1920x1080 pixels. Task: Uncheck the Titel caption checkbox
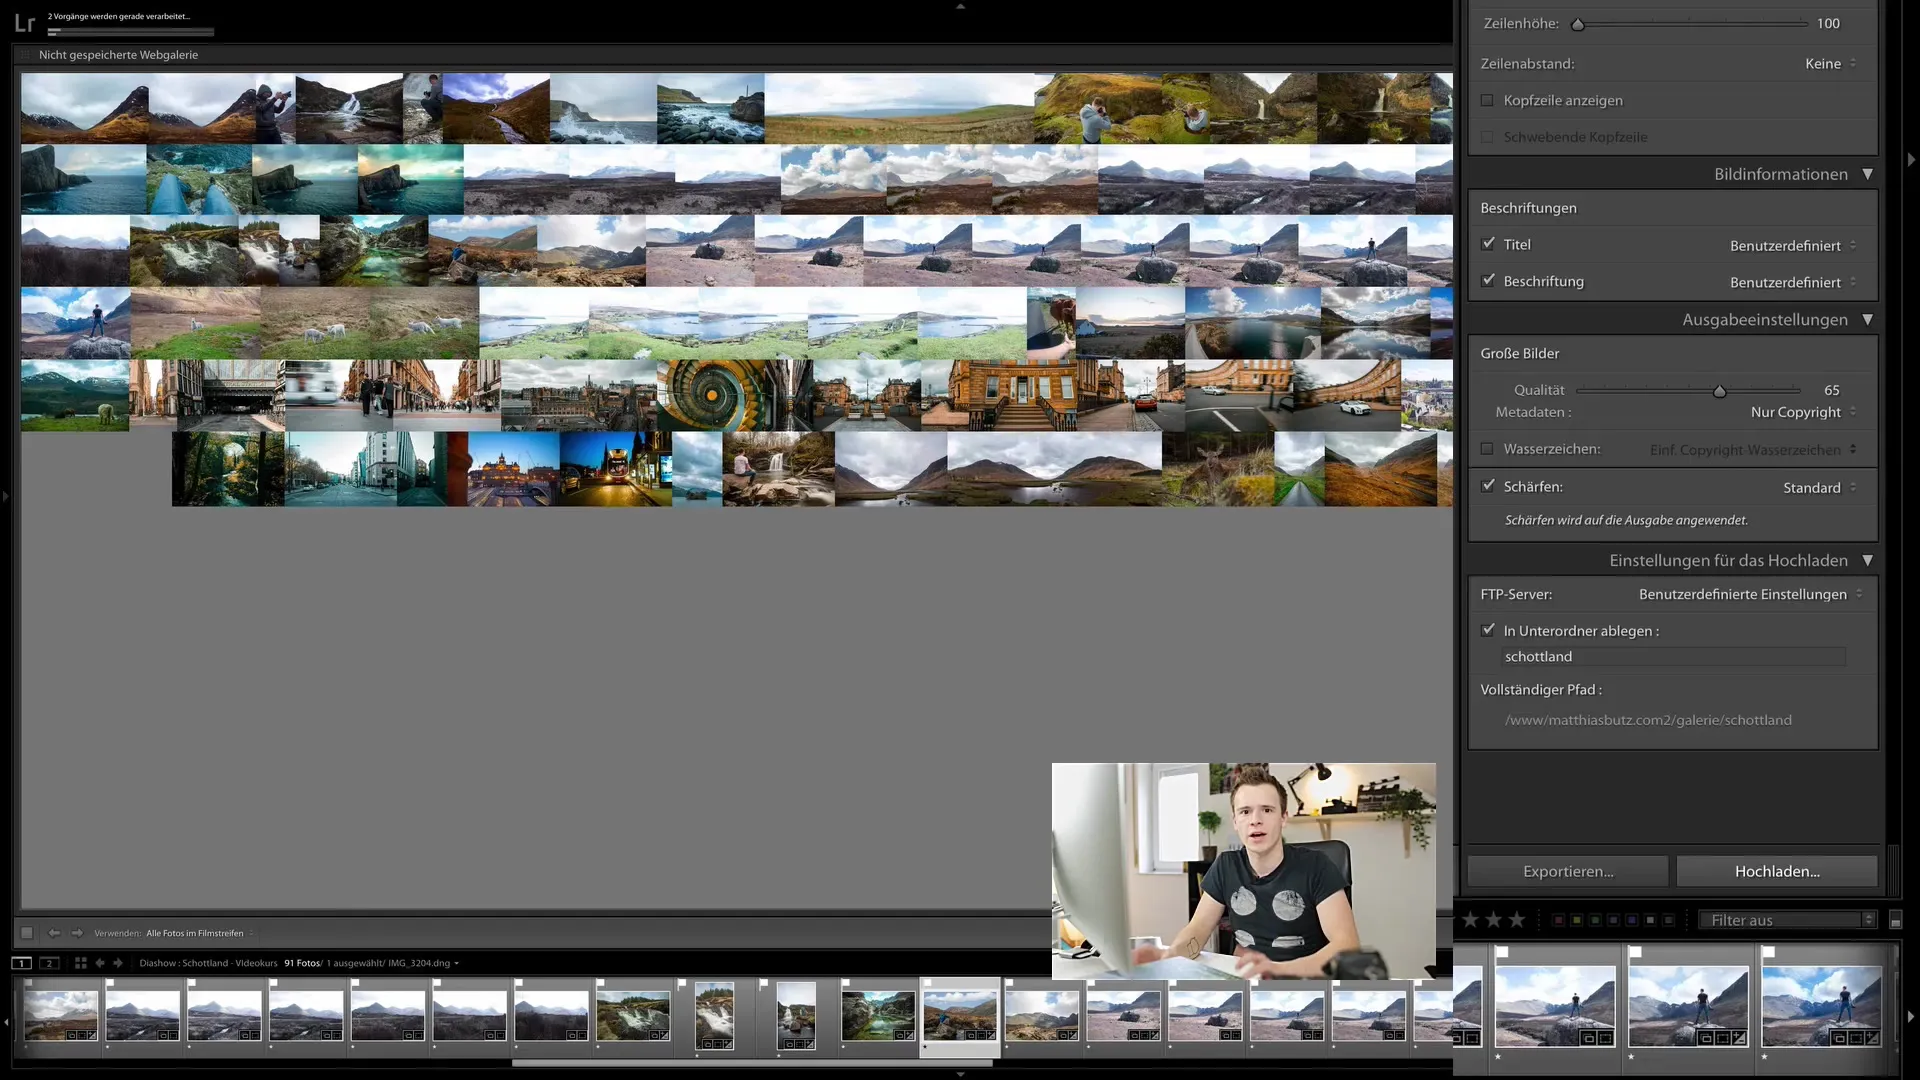(1488, 244)
